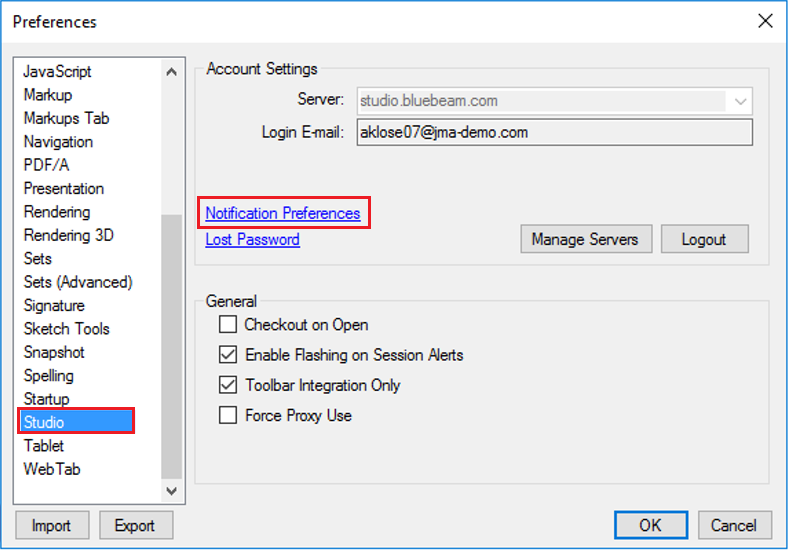Expand the Server dropdown arrow
Viewport: 788px width, 550px height.
pyautogui.click(x=740, y=101)
